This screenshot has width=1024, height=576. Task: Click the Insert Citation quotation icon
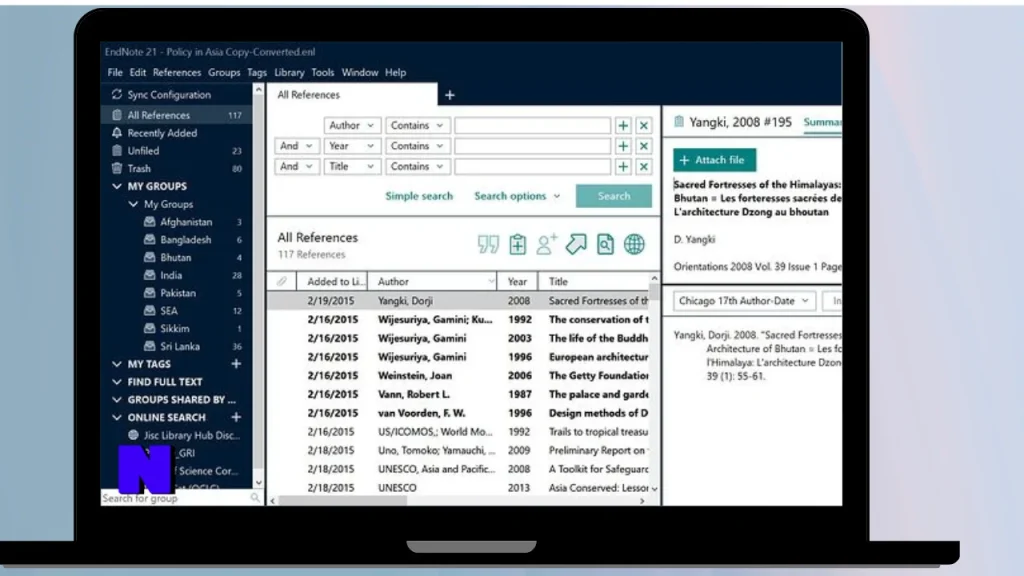point(488,244)
